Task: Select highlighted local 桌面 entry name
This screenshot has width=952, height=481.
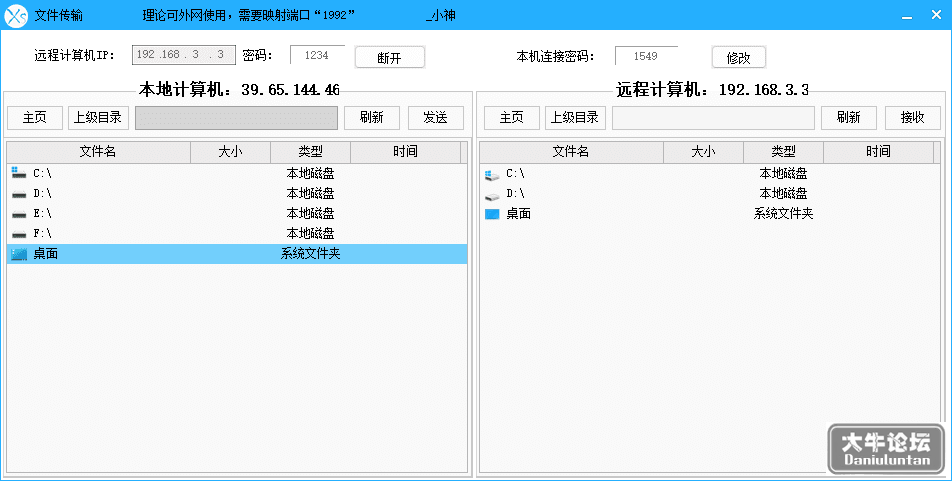Action: coord(46,254)
